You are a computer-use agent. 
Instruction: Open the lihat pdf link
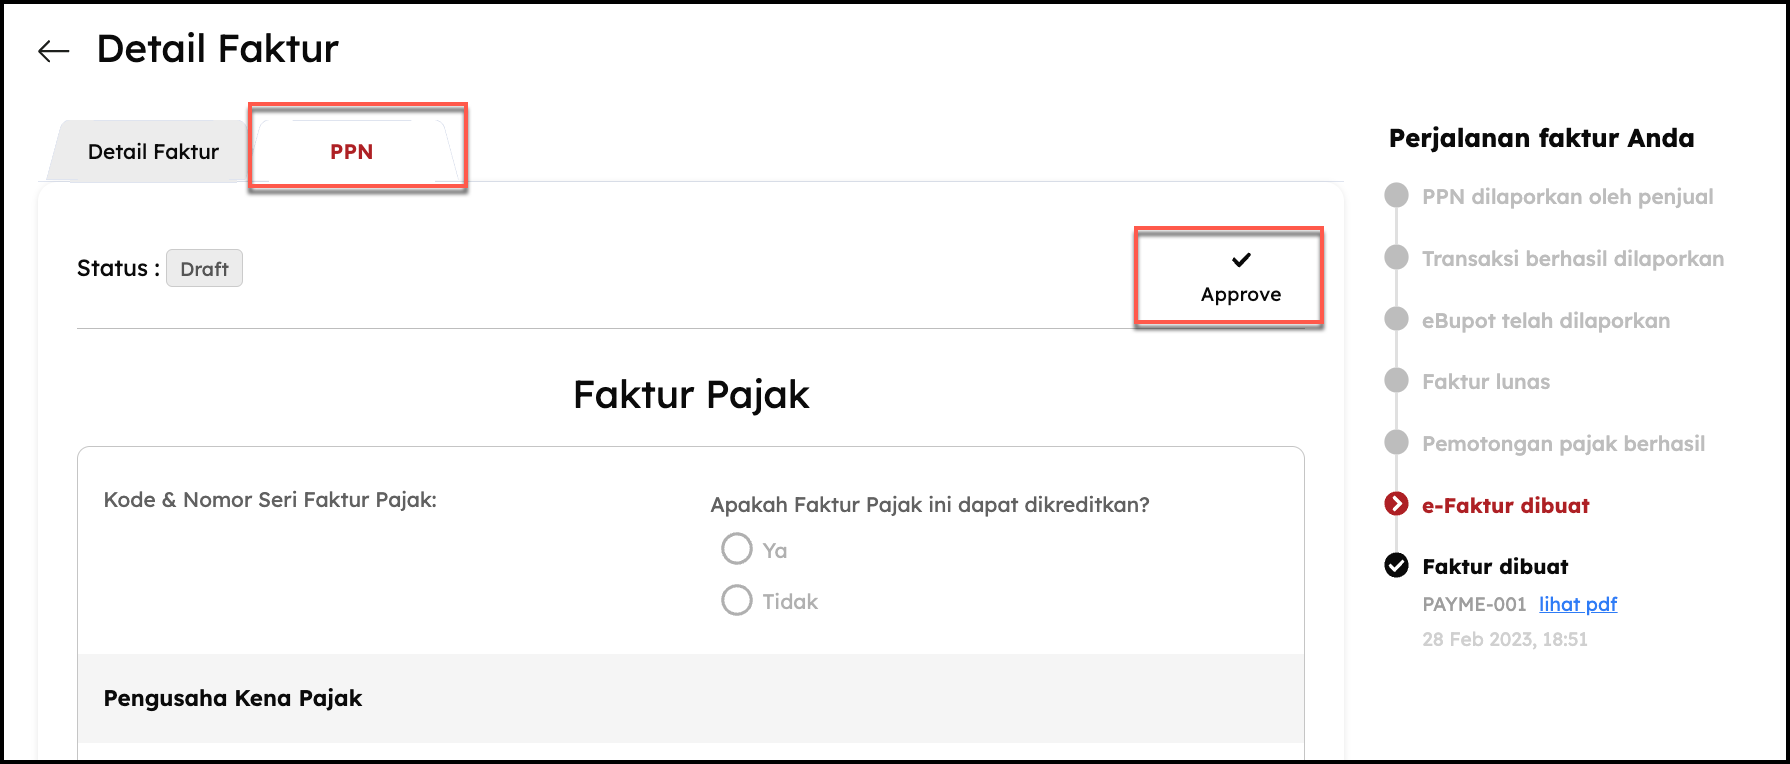coord(1578,604)
